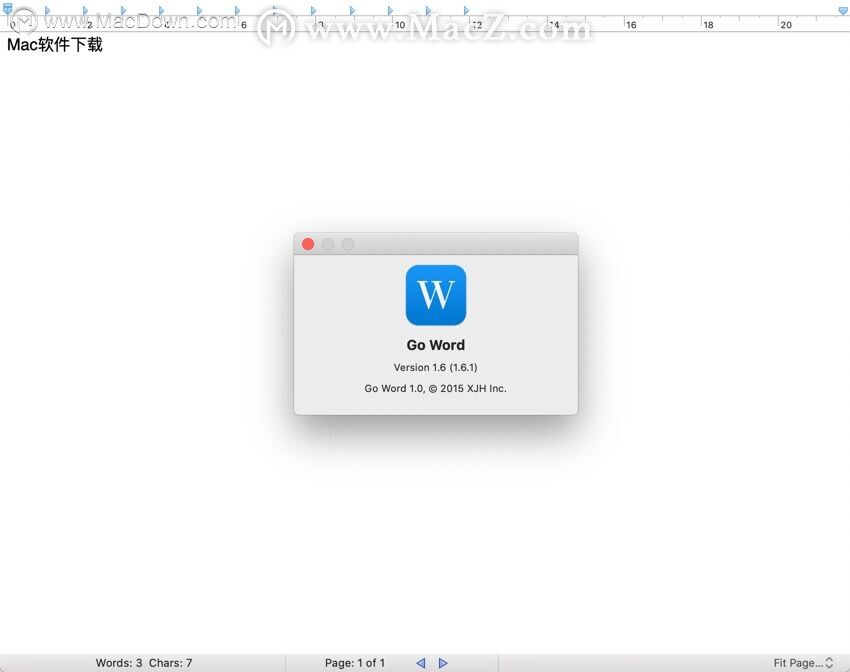Click the "Words: 3" status bar entry

click(119, 663)
